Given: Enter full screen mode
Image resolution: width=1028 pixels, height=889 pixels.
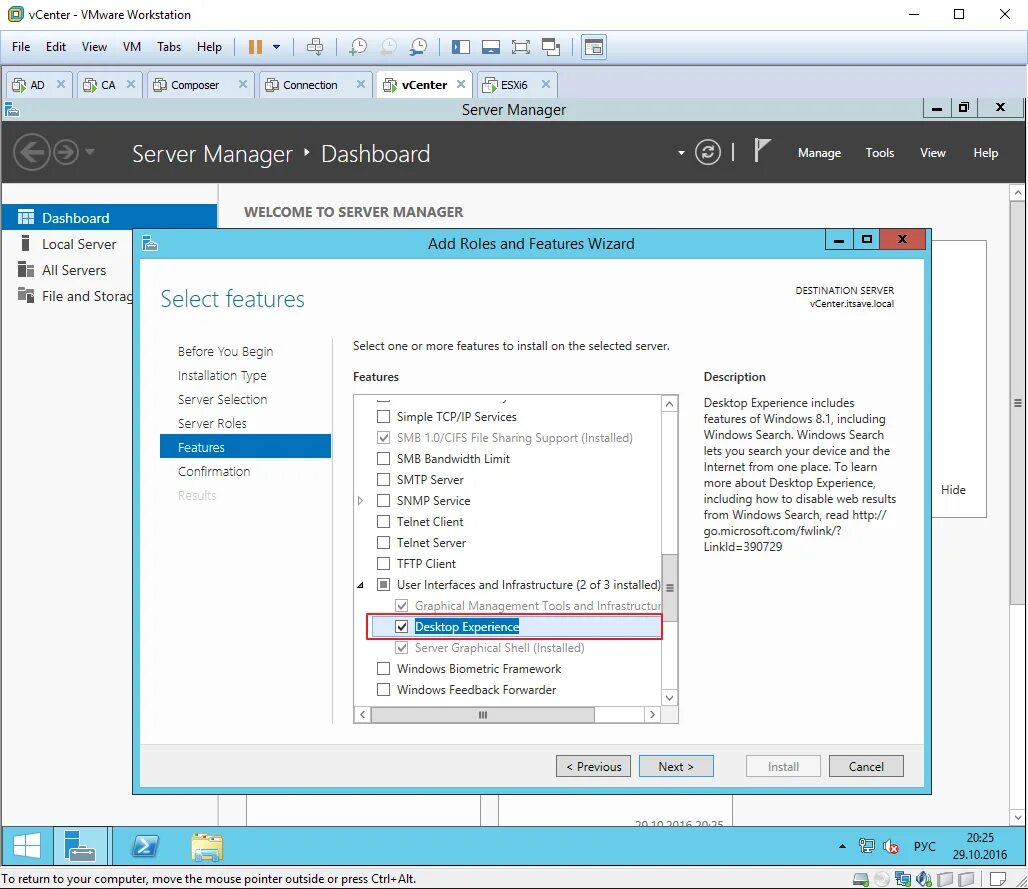Looking at the screenshot, I should (521, 47).
